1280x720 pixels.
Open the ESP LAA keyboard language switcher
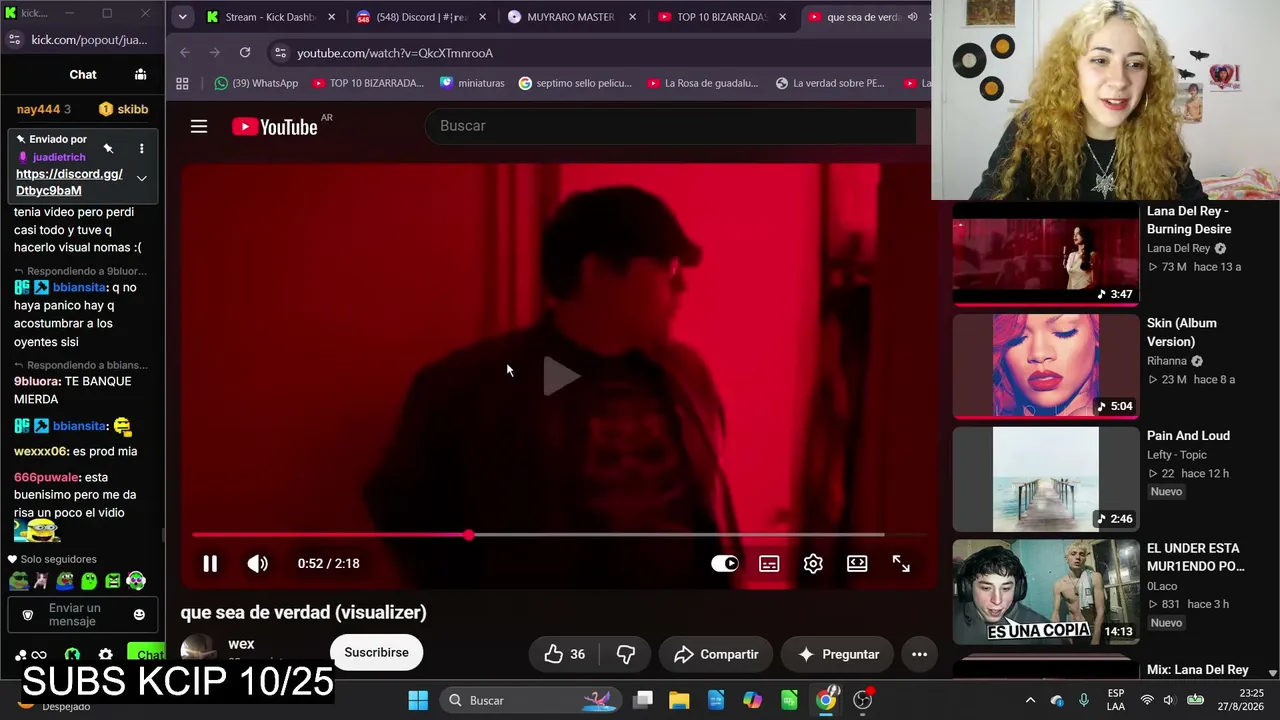click(1116, 700)
